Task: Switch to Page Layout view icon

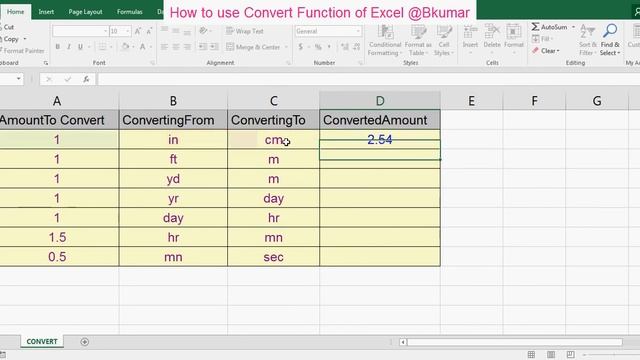Action: click(551, 354)
